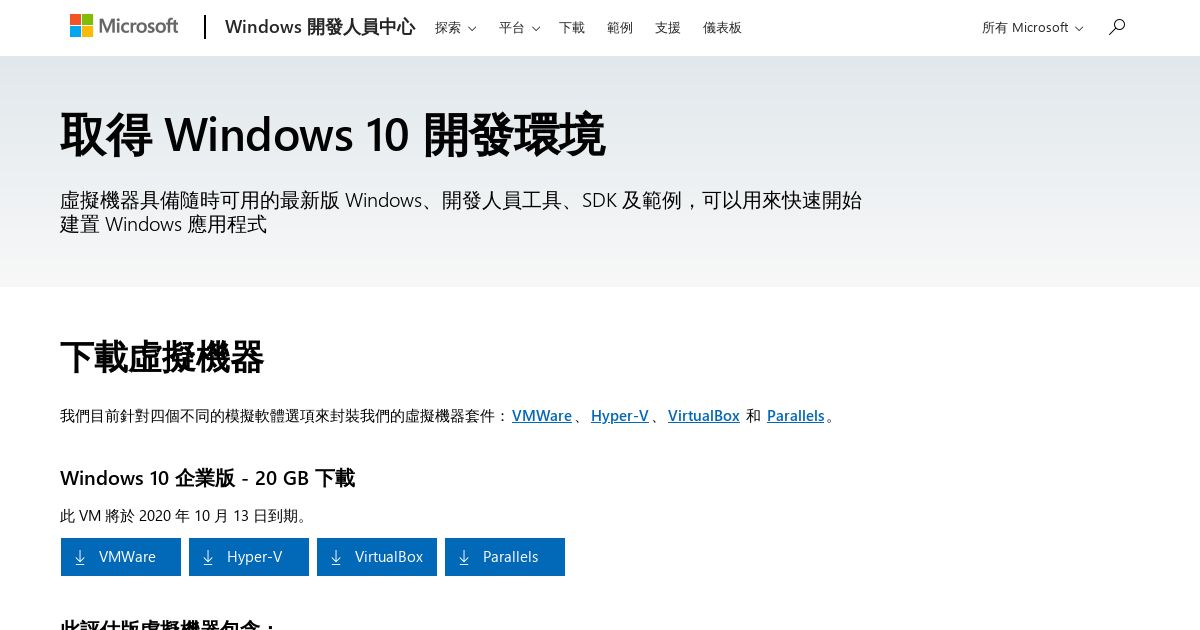
Task: Expand the 平台 dropdown menu
Action: pyautogui.click(x=519, y=28)
